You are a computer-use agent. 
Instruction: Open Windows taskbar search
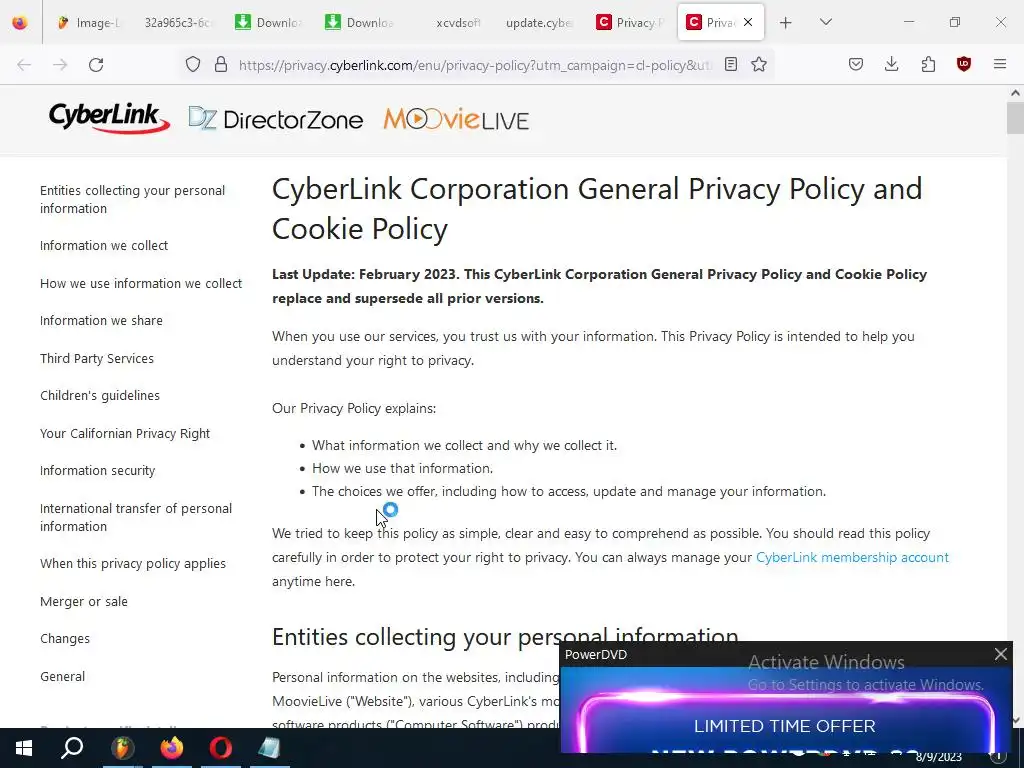click(72, 748)
